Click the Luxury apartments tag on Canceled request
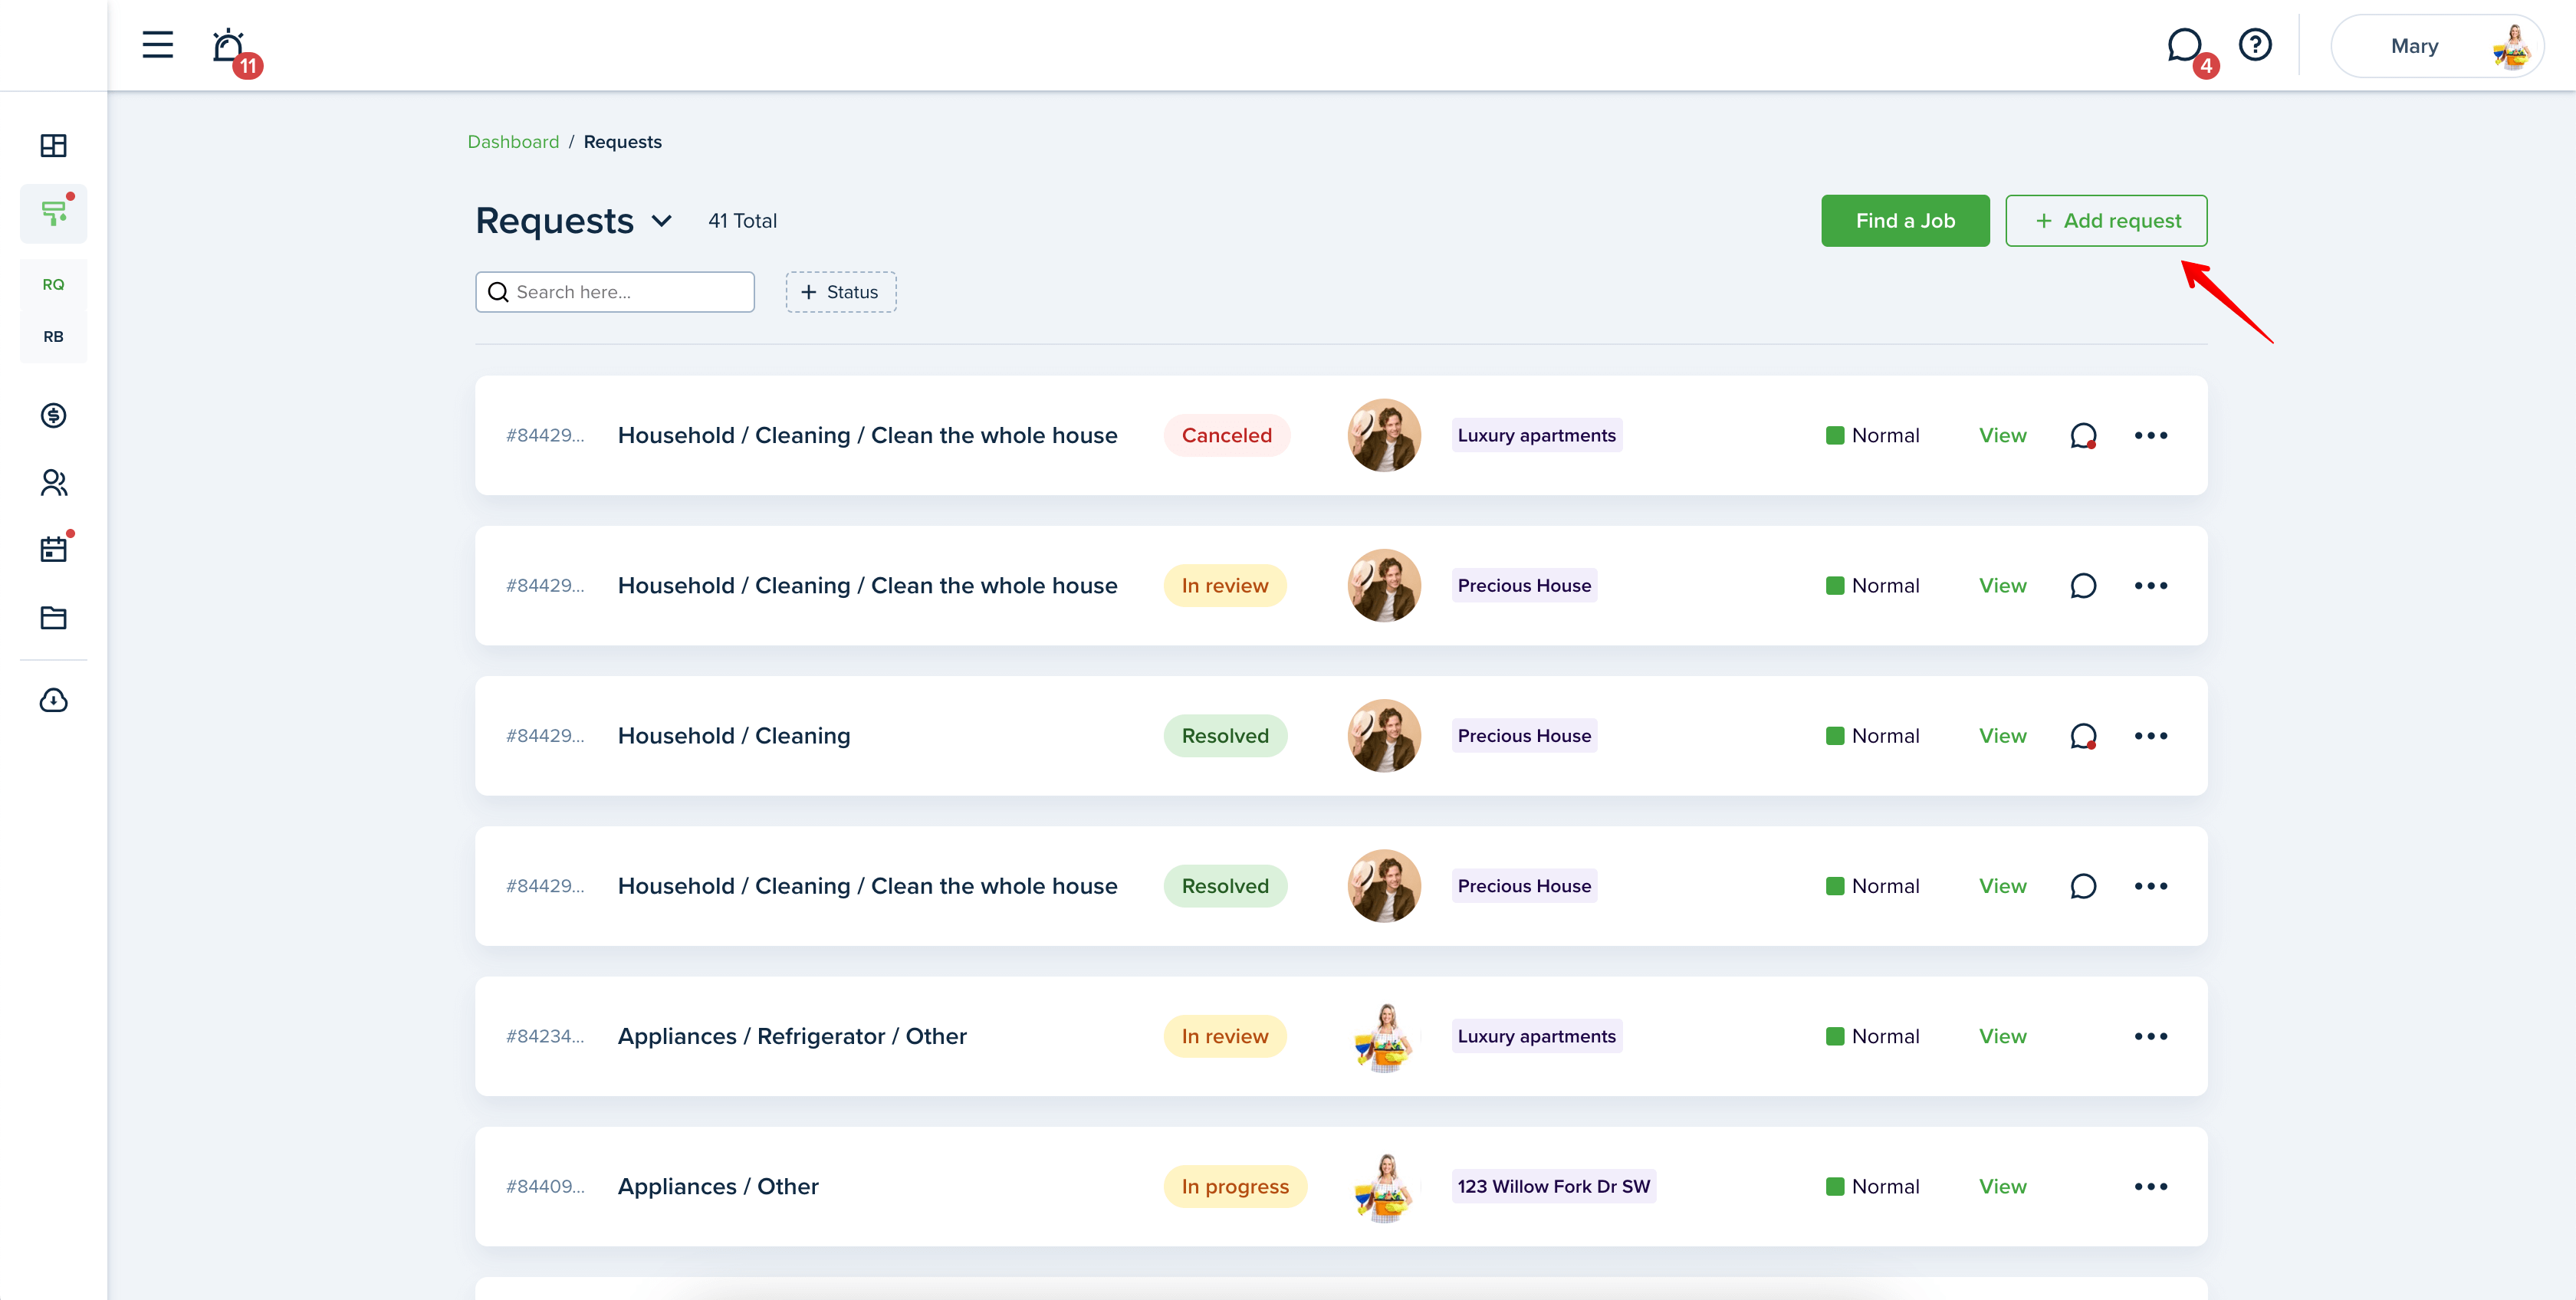 click(1536, 436)
